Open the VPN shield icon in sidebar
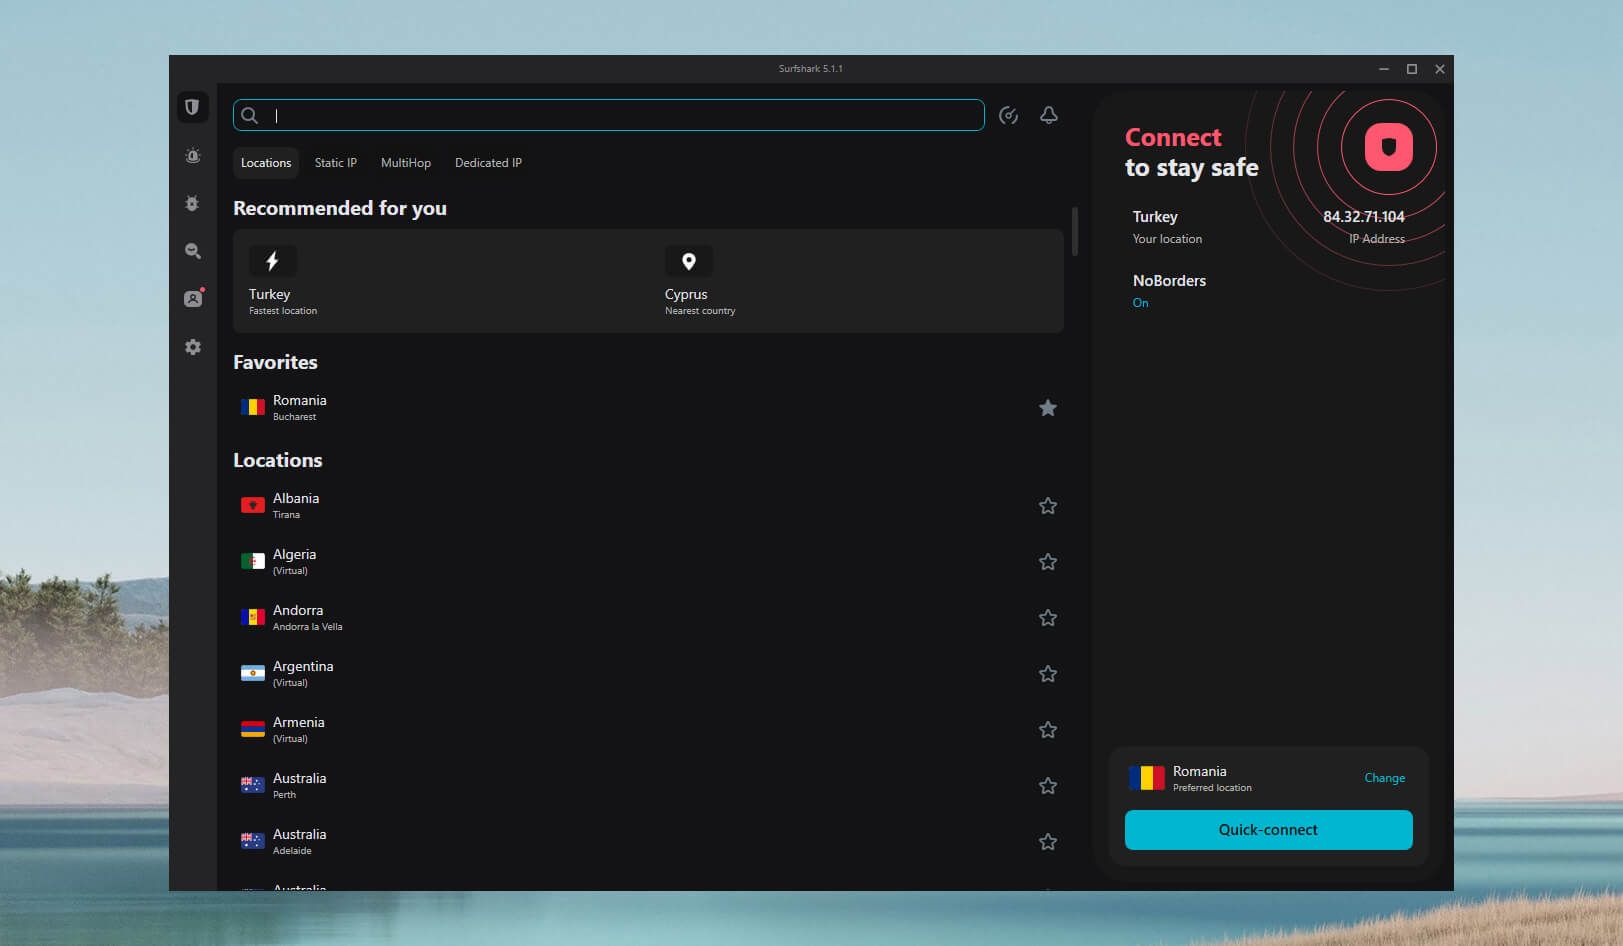Image resolution: width=1623 pixels, height=946 pixels. point(192,107)
